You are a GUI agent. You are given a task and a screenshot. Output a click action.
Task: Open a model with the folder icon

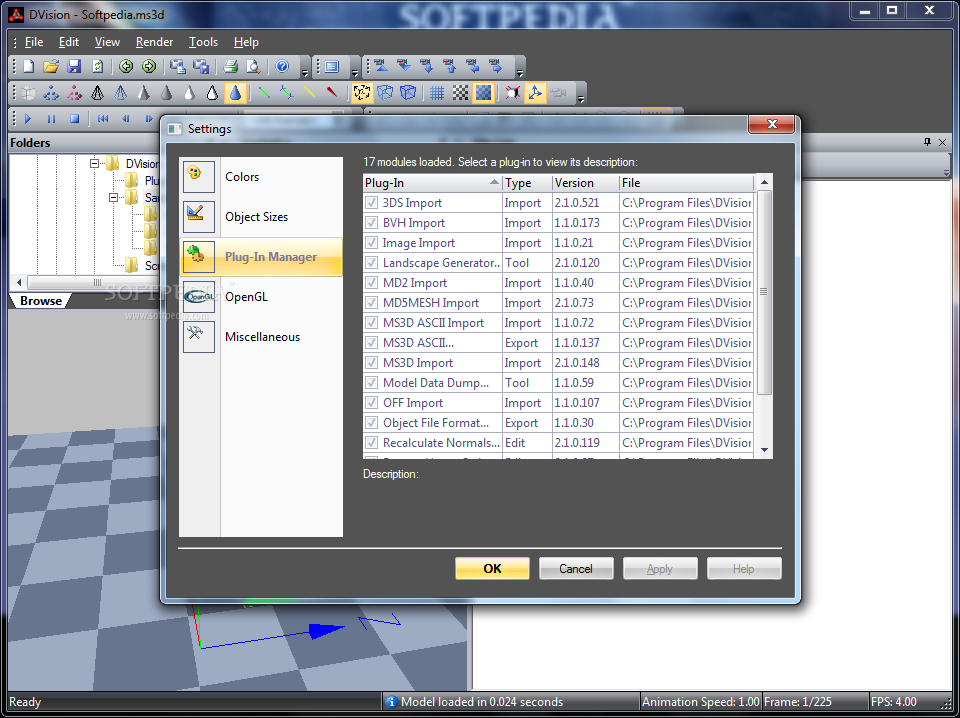tap(51, 66)
